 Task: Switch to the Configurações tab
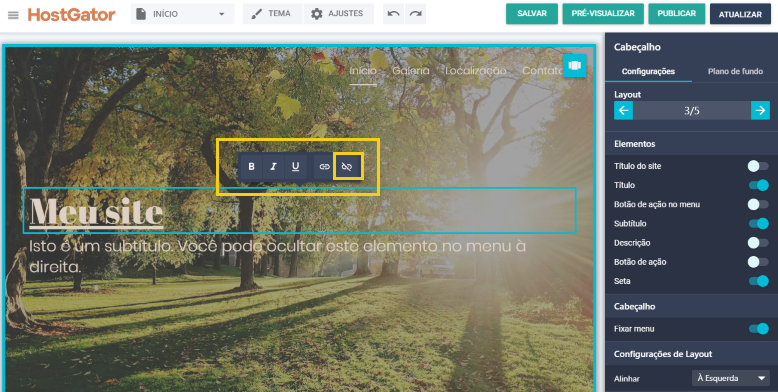point(648,71)
